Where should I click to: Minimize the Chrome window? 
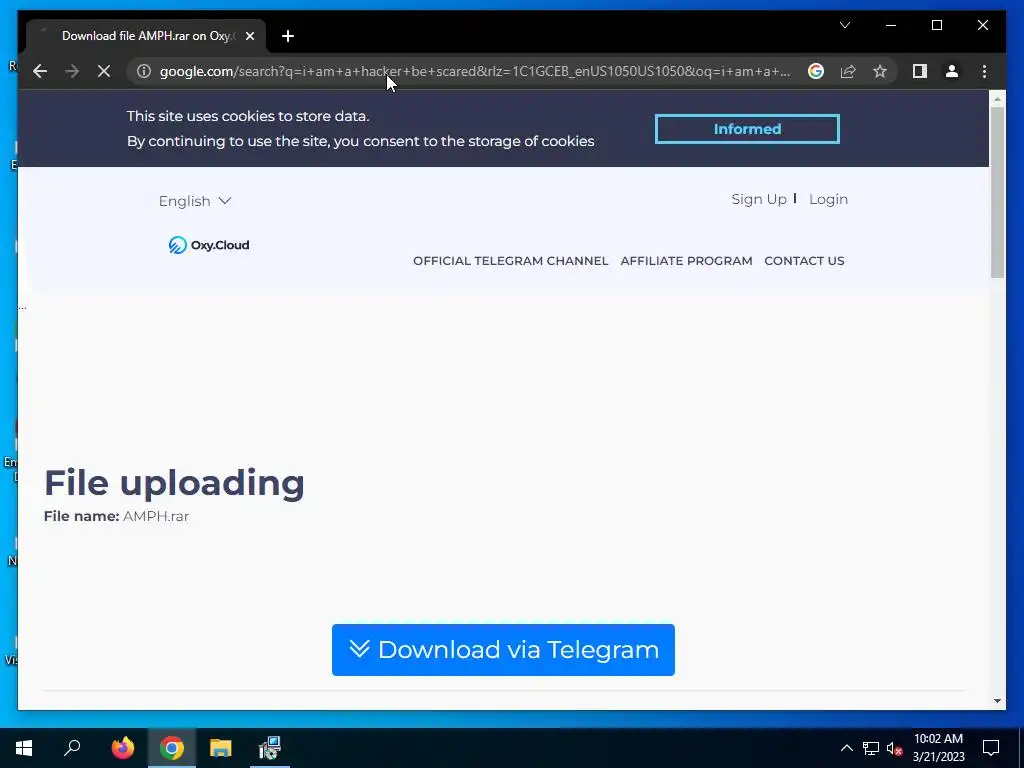(x=891, y=25)
